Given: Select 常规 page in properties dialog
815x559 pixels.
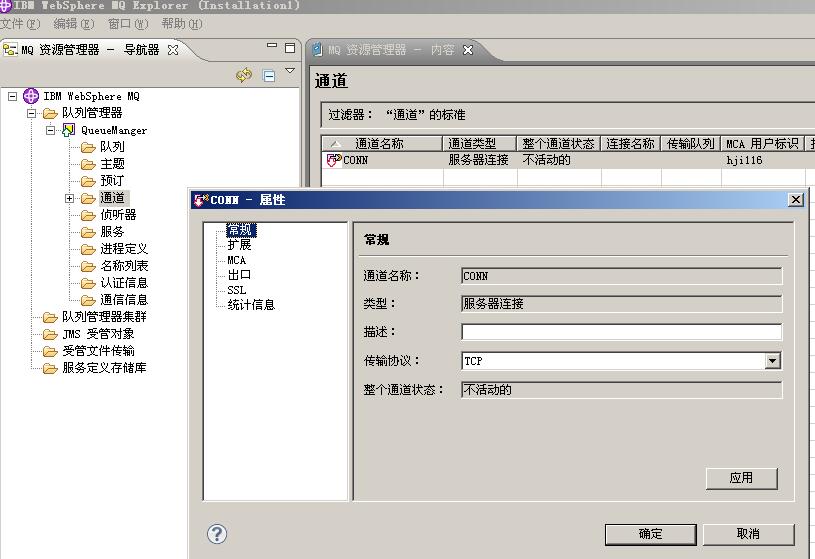Looking at the screenshot, I should (239, 229).
